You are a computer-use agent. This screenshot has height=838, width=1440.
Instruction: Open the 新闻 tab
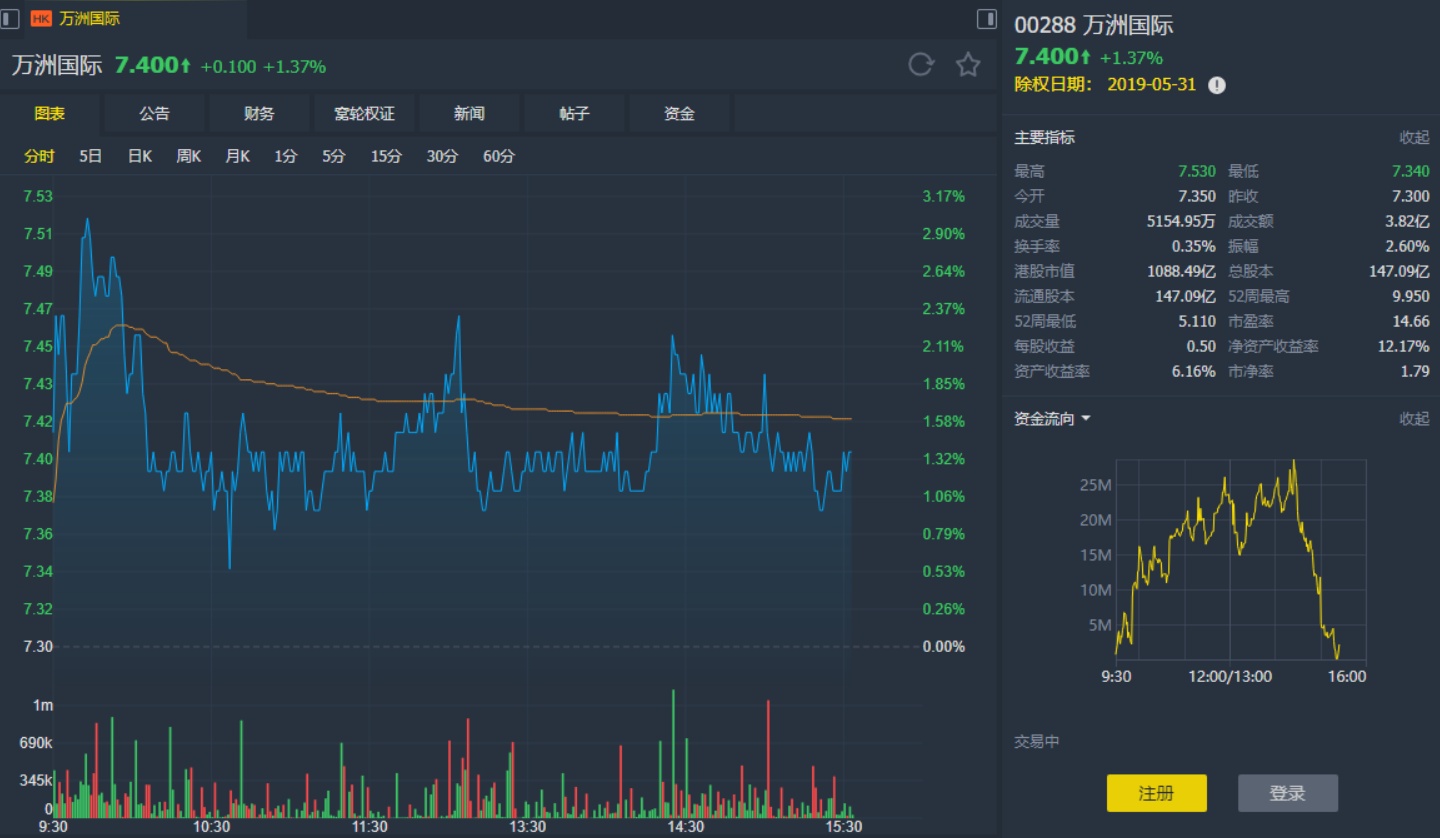click(469, 114)
